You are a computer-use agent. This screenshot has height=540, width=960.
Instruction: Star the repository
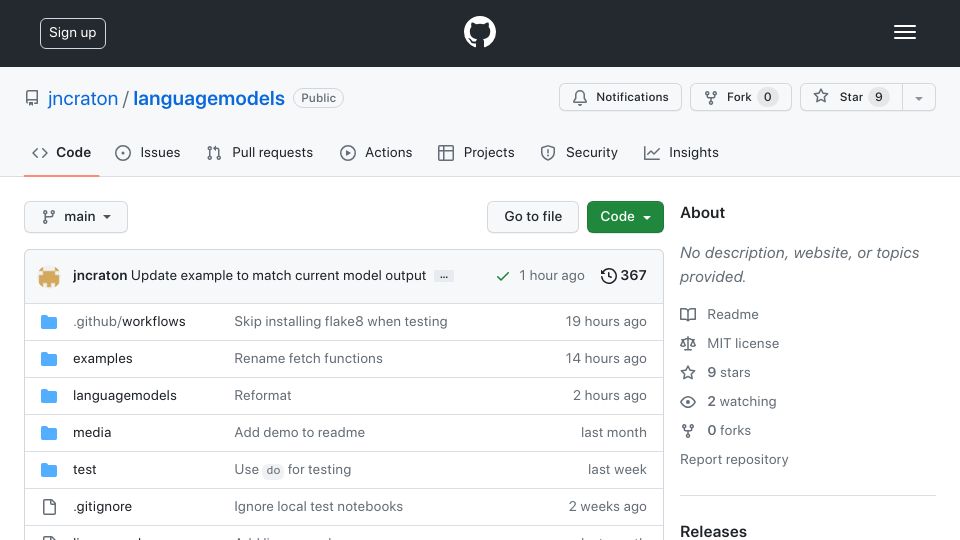(851, 97)
